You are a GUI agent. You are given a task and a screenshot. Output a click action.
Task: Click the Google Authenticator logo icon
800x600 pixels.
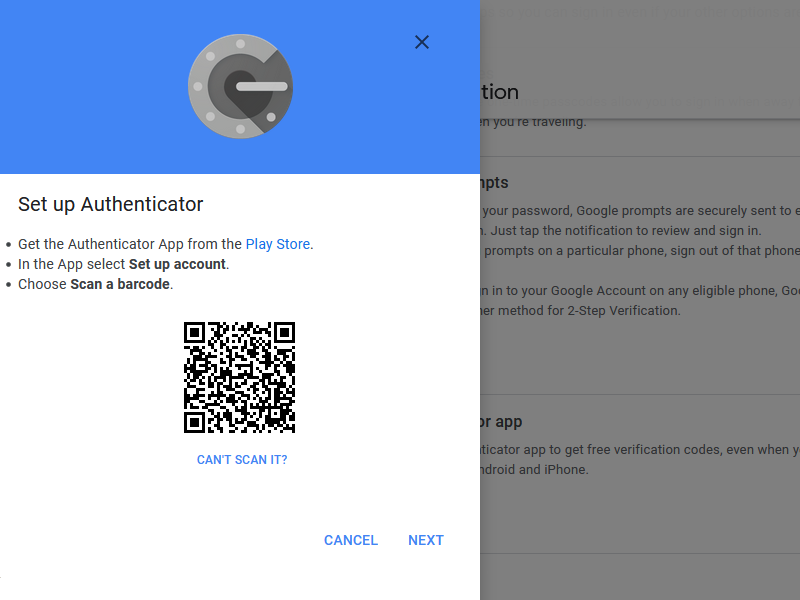point(240,87)
